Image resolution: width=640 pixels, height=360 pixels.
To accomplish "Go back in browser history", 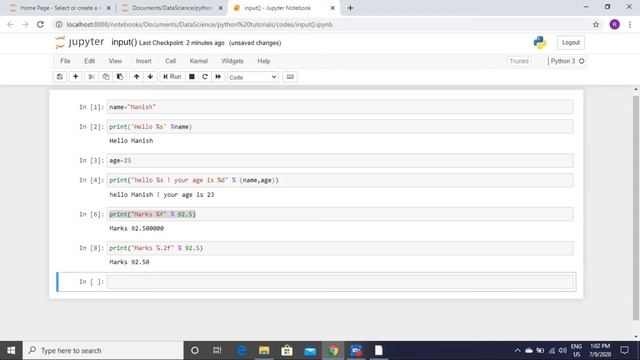I will point(10,24).
